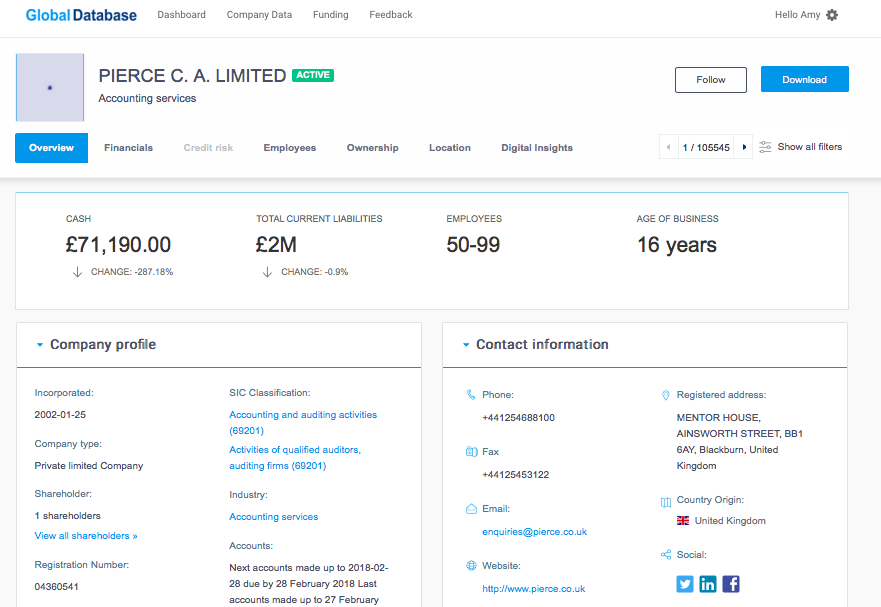The image size is (881, 607).
Task: Click the Global Database logo
Action: (81, 15)
